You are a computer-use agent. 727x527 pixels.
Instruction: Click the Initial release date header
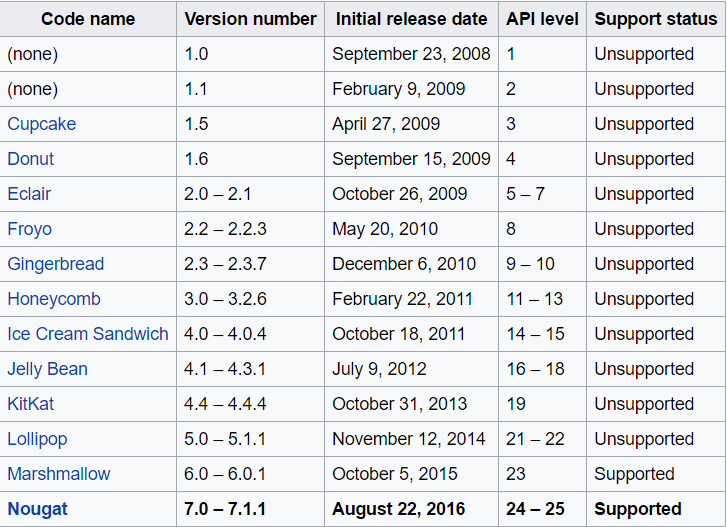412,19
